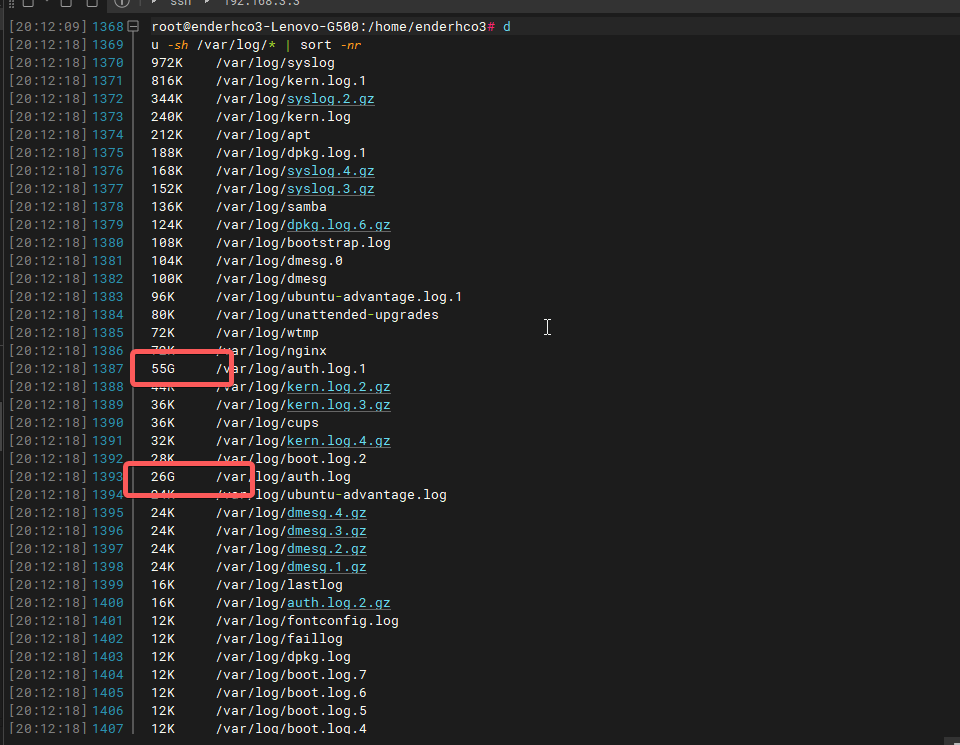Click line number 1380
Viewport: 960px width, 745px height.
click(108, 242)
